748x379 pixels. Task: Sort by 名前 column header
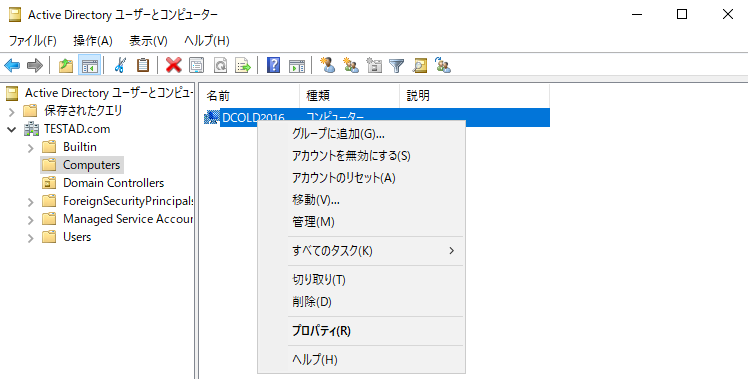249,96
